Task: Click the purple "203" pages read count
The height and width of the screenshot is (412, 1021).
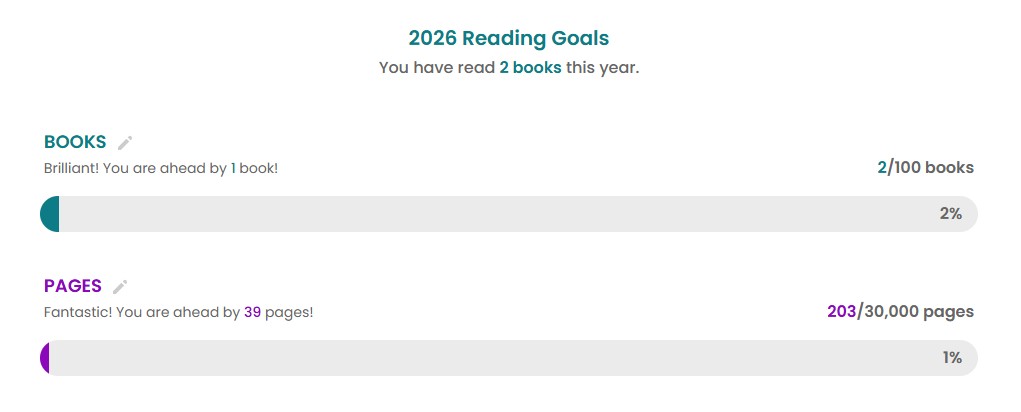Action: coord(841,312)
